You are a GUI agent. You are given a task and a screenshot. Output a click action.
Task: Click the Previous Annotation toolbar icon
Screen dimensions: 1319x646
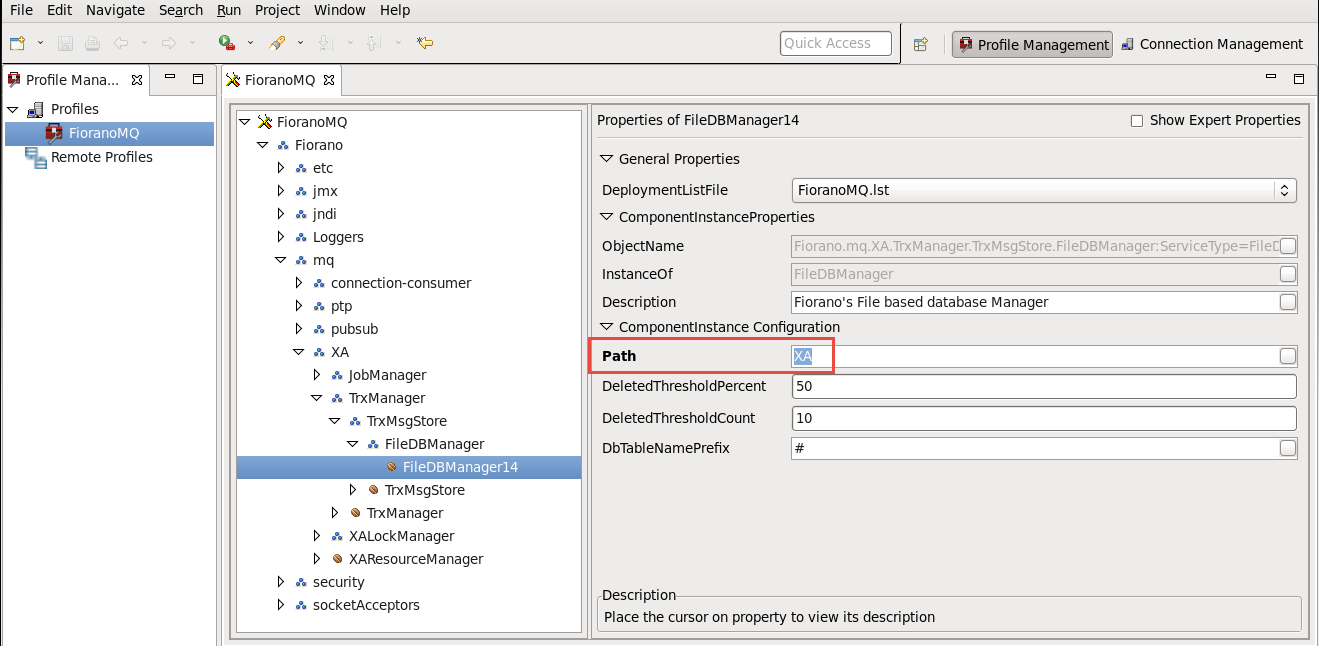click(373, 43)
